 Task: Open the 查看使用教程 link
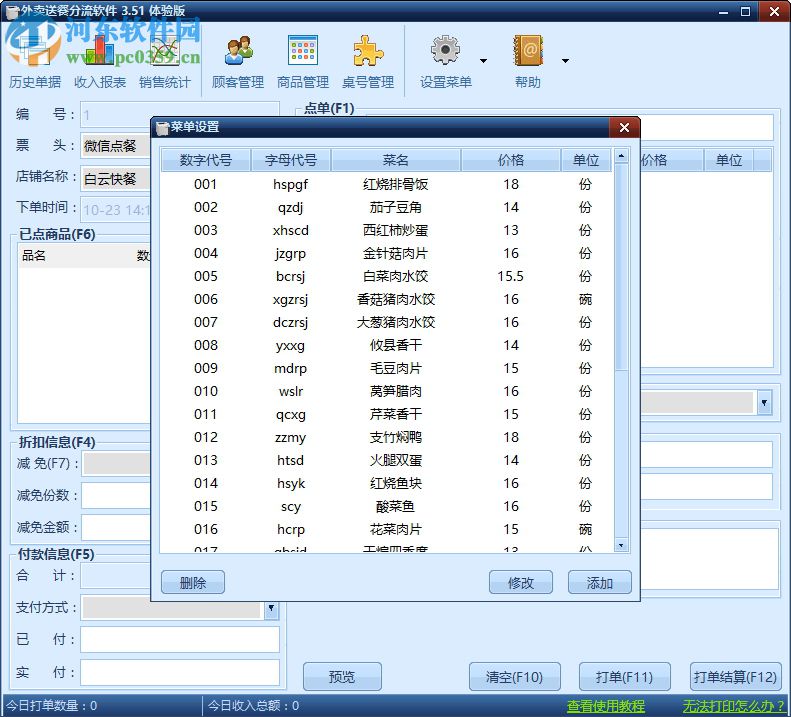coord(605,706)
